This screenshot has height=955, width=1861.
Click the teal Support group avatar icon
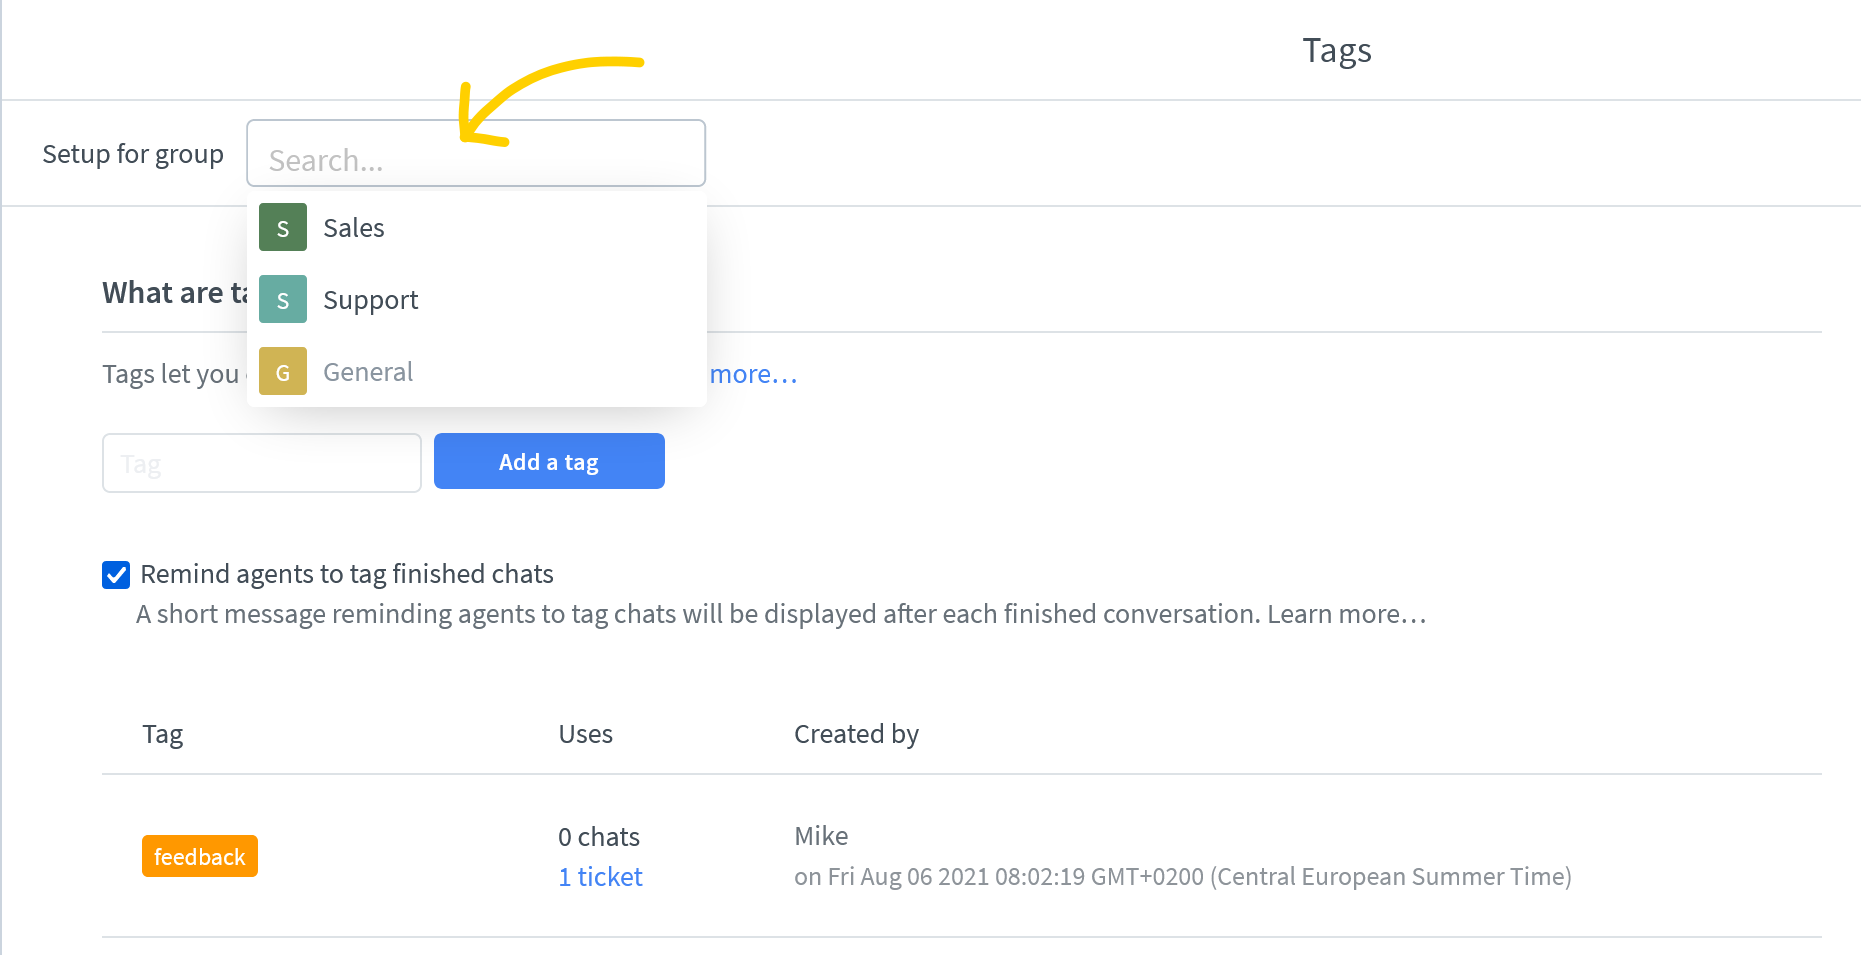coord(283,299)
